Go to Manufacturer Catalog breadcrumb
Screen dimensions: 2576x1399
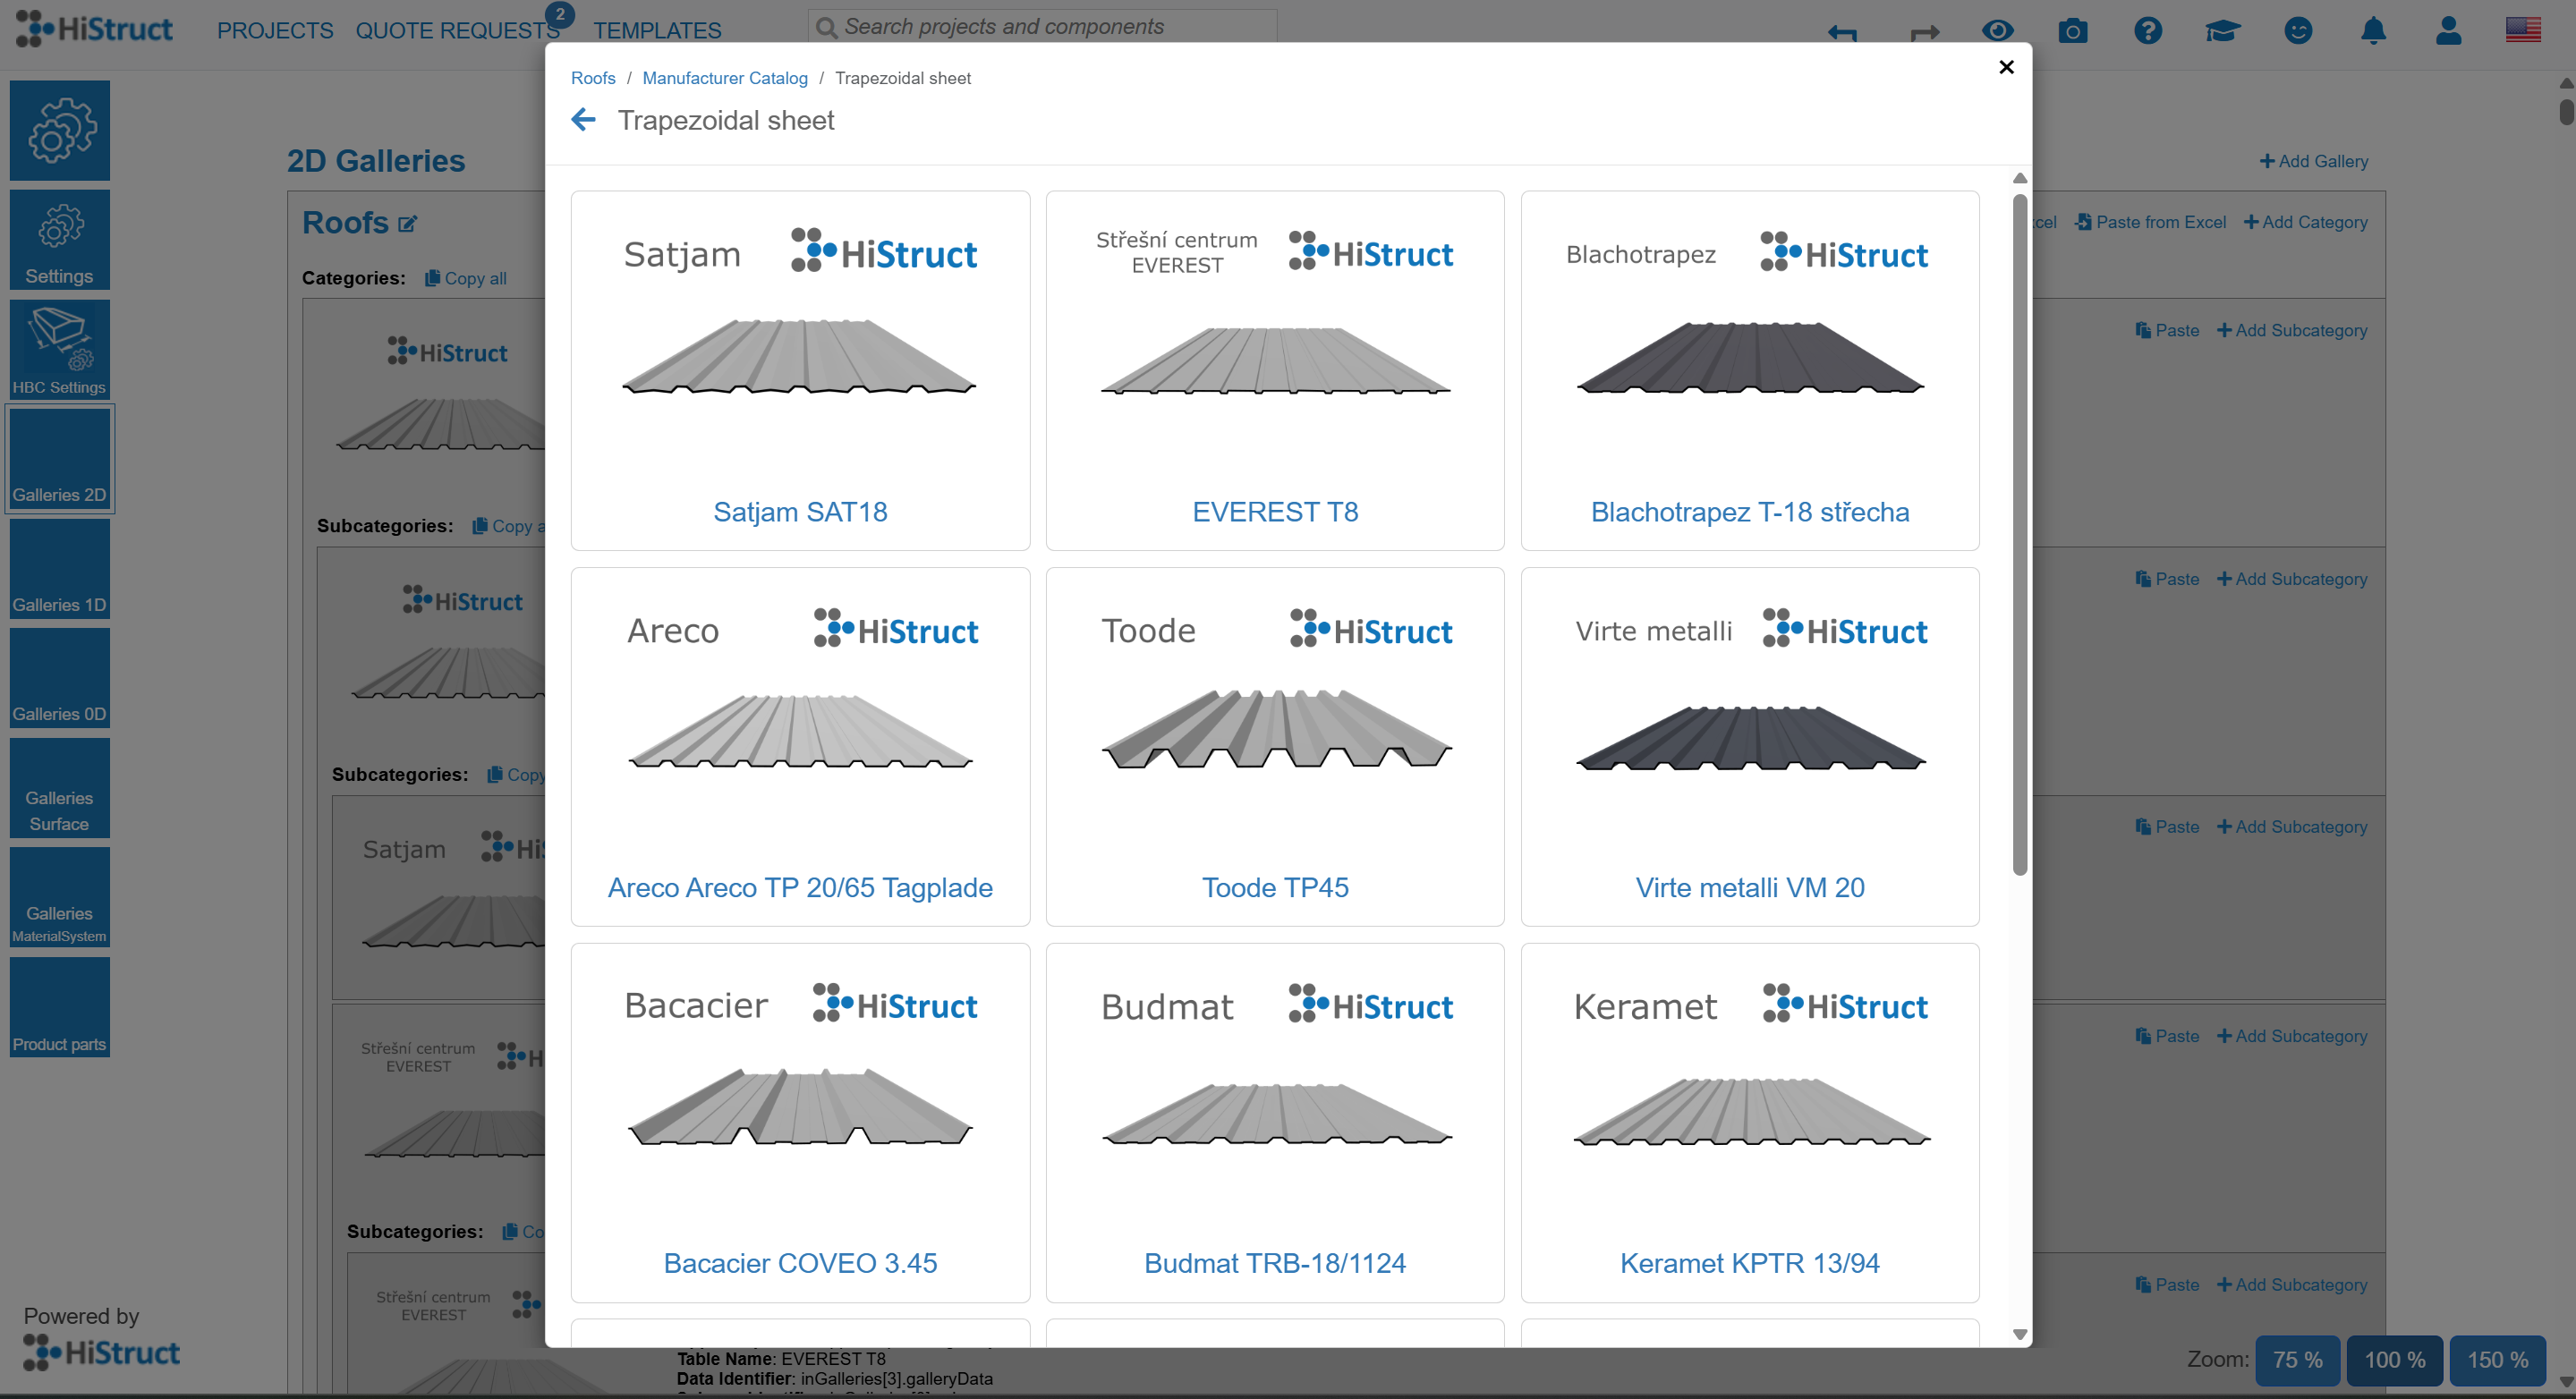pos(724,78)
